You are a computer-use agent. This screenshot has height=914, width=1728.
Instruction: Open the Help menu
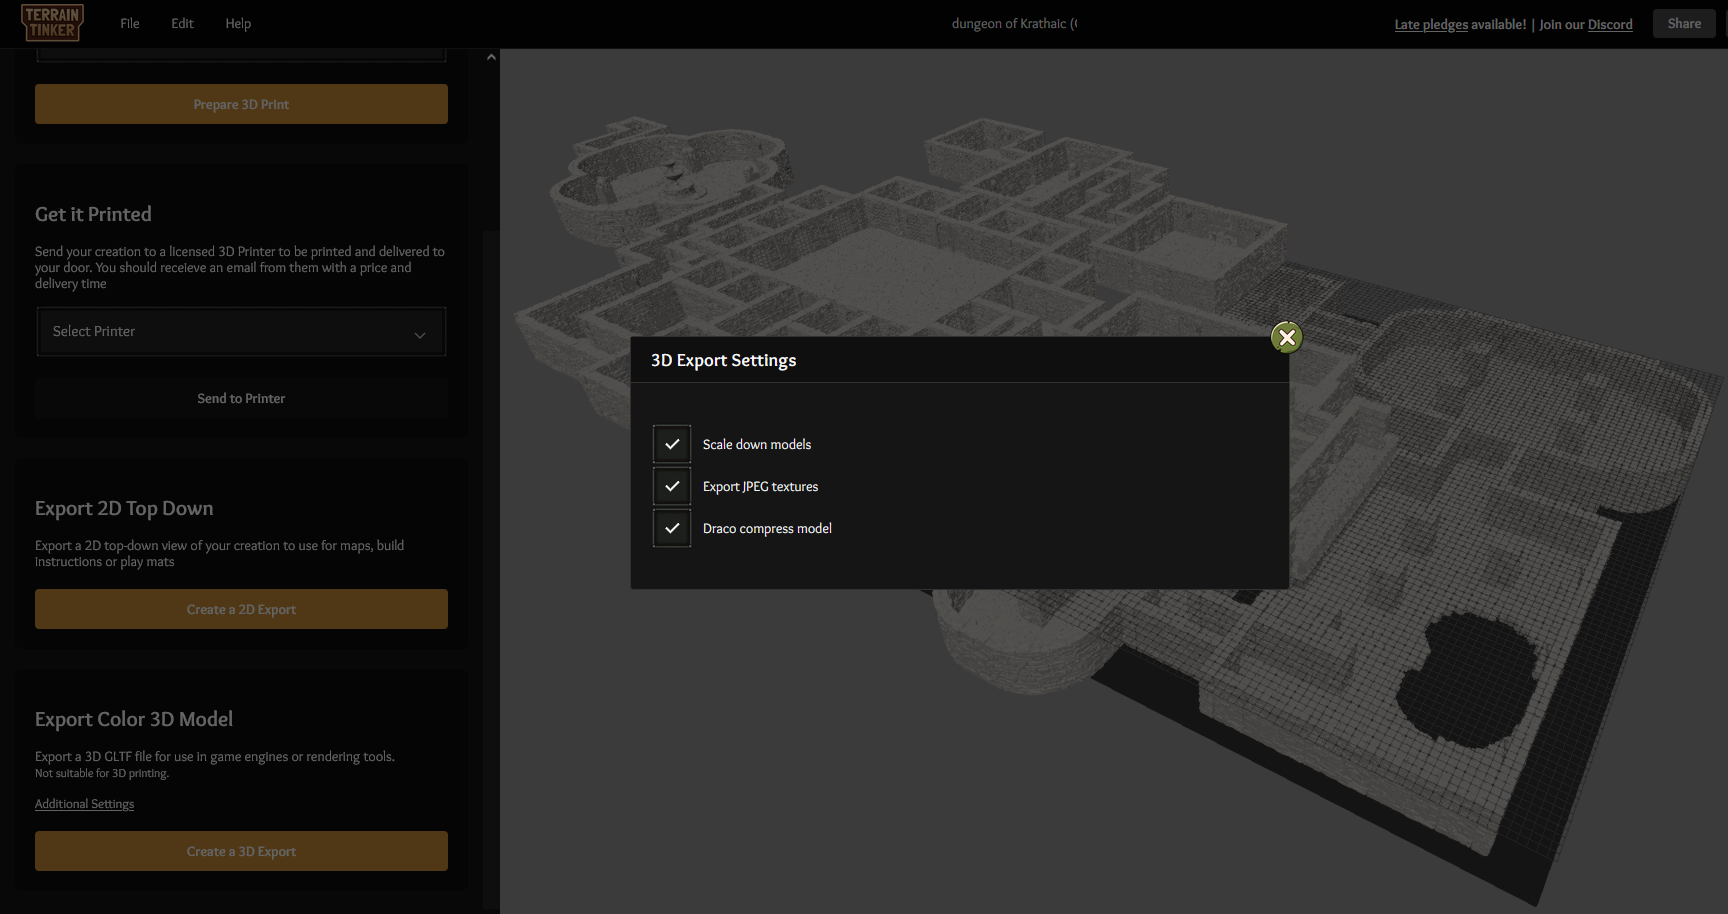click(x=237, y=22)
